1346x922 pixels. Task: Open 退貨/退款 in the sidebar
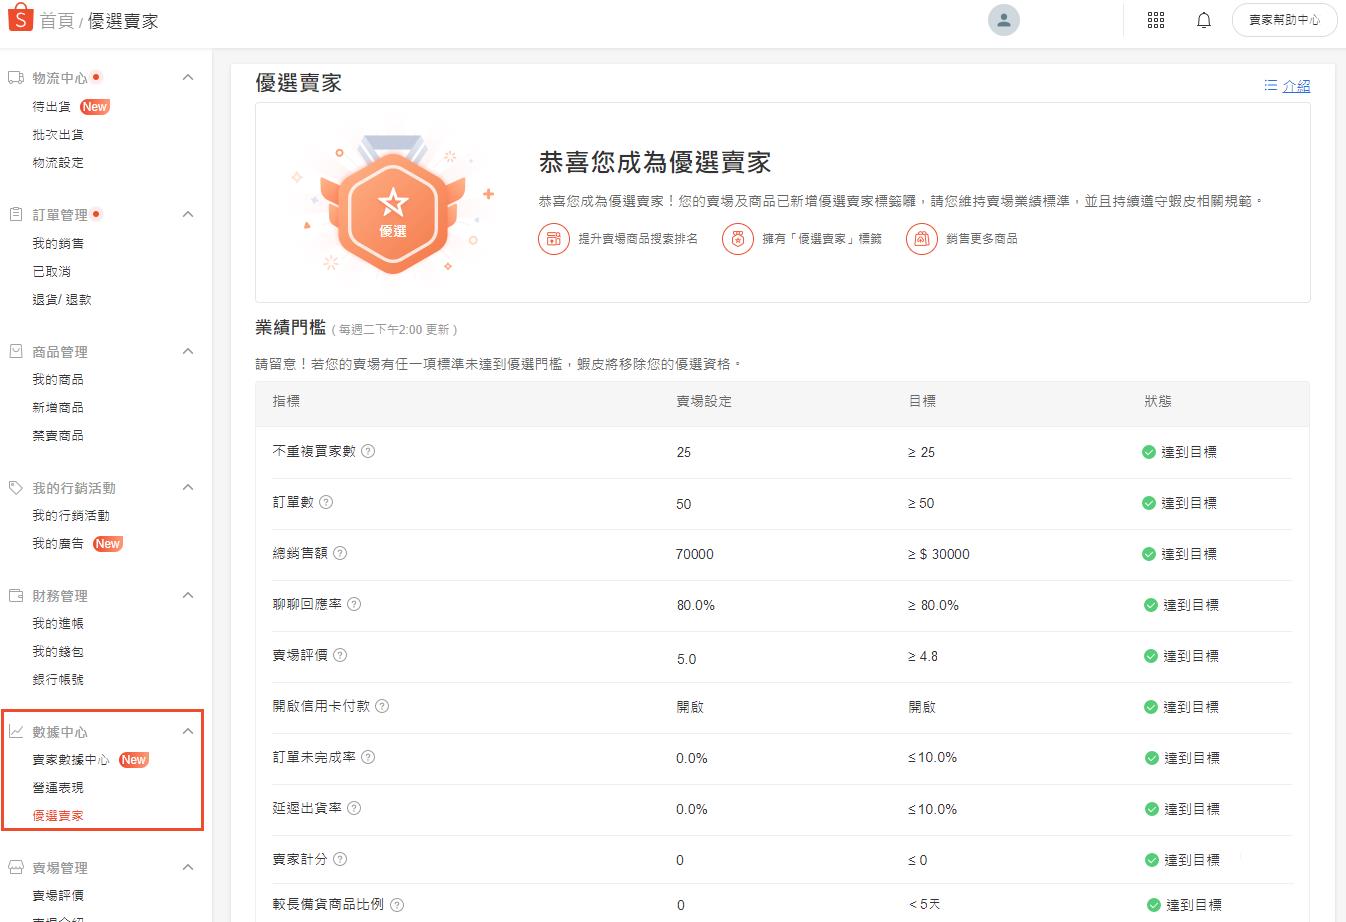[x=62, y=300]
